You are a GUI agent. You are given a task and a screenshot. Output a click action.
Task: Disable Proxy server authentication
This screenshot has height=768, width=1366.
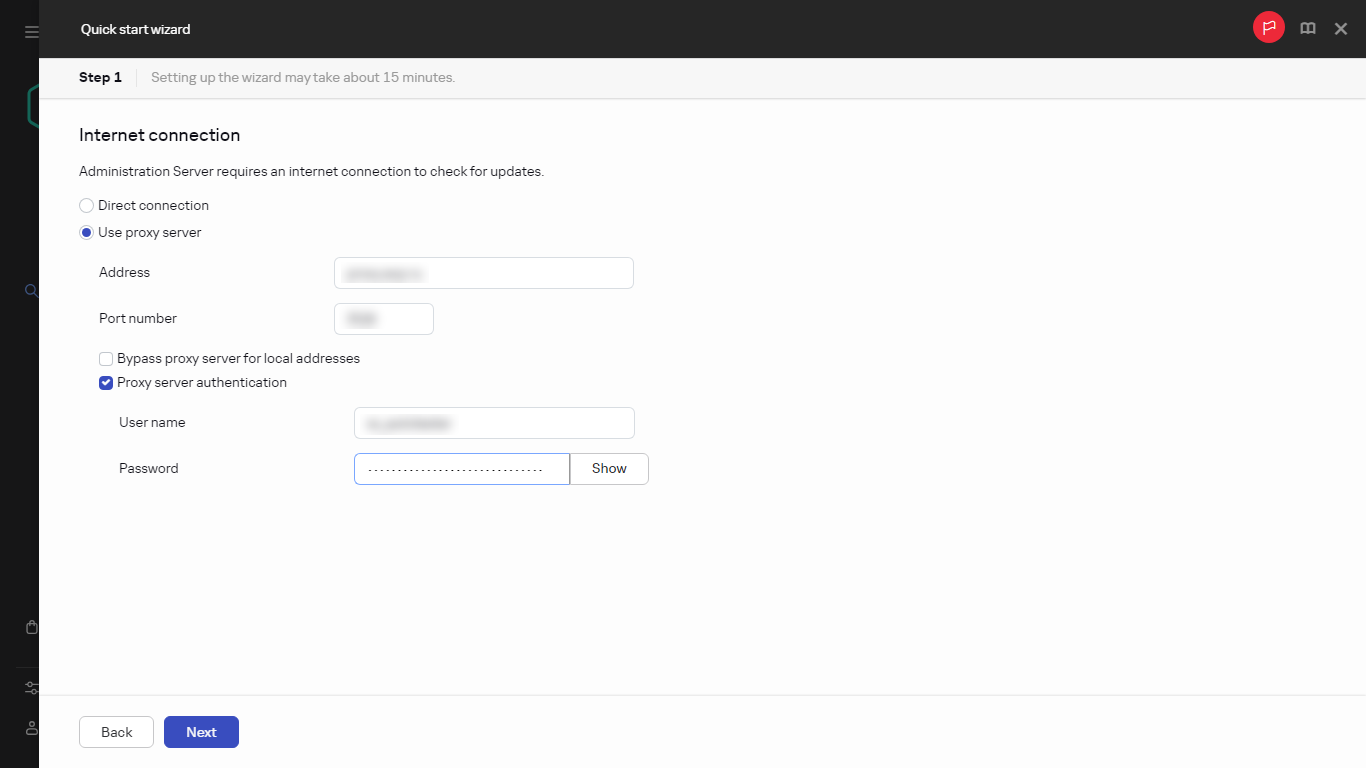106,383
